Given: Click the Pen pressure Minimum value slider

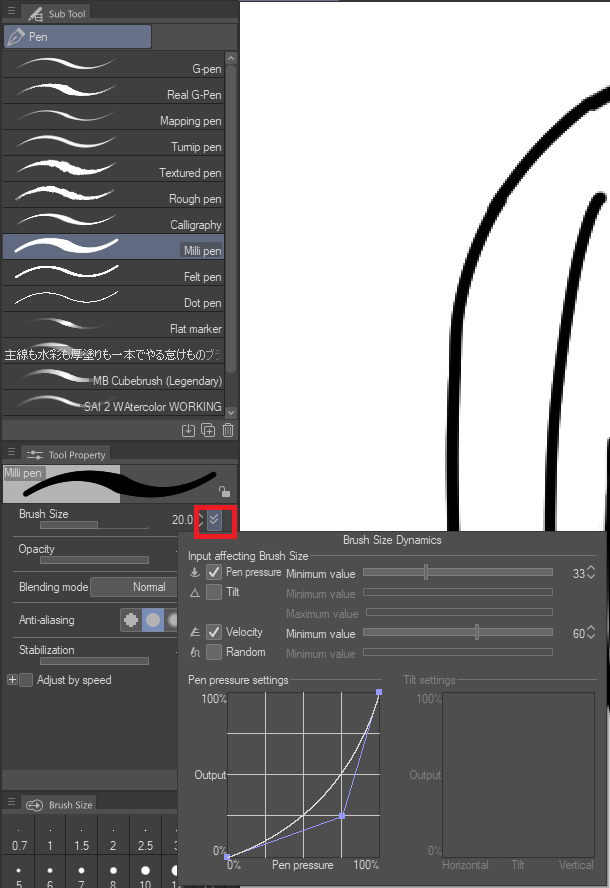Looking at the screenshot, I should click(x=458, y=573).
